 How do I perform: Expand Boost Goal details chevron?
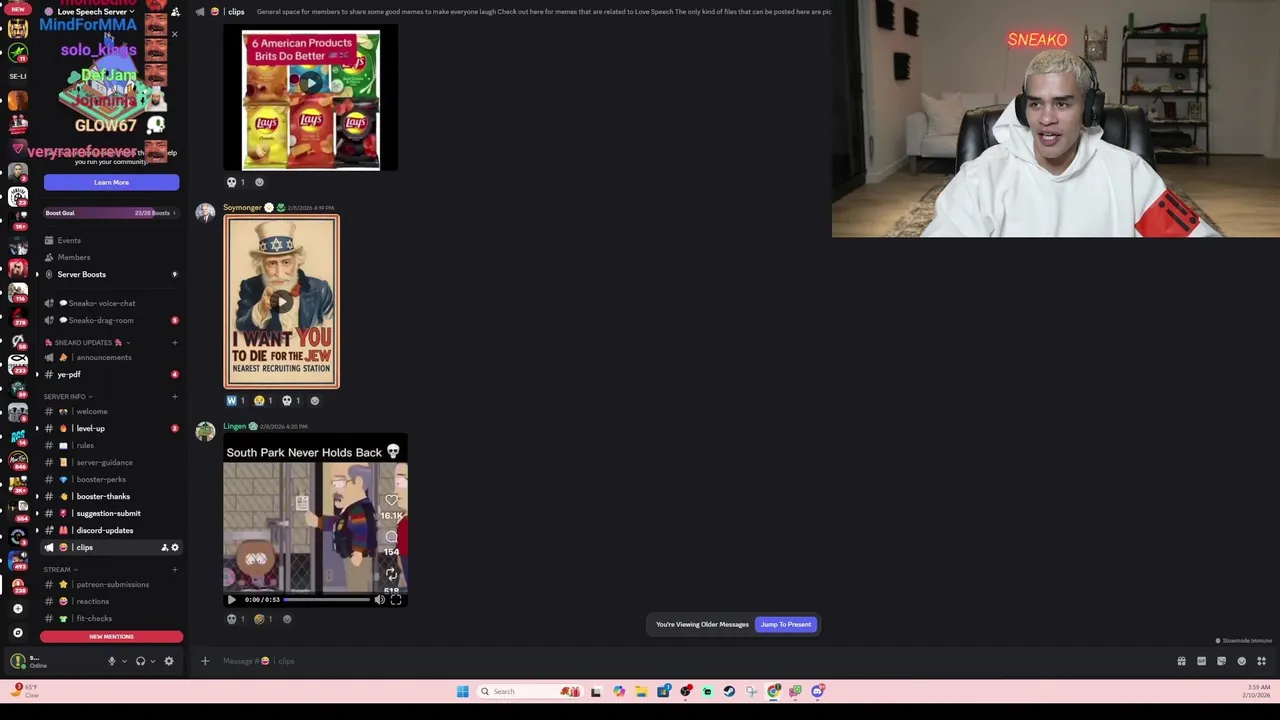point(174,213)
